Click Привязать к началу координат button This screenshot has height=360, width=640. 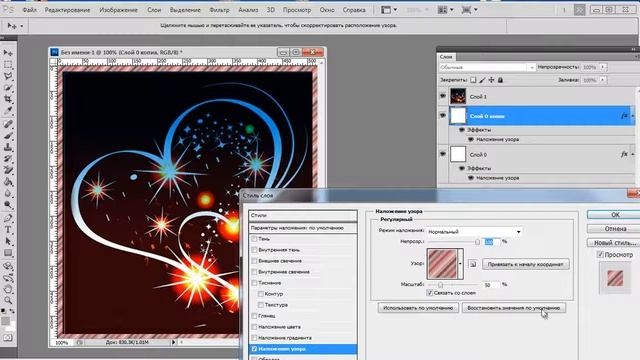[x=526, y=264]
